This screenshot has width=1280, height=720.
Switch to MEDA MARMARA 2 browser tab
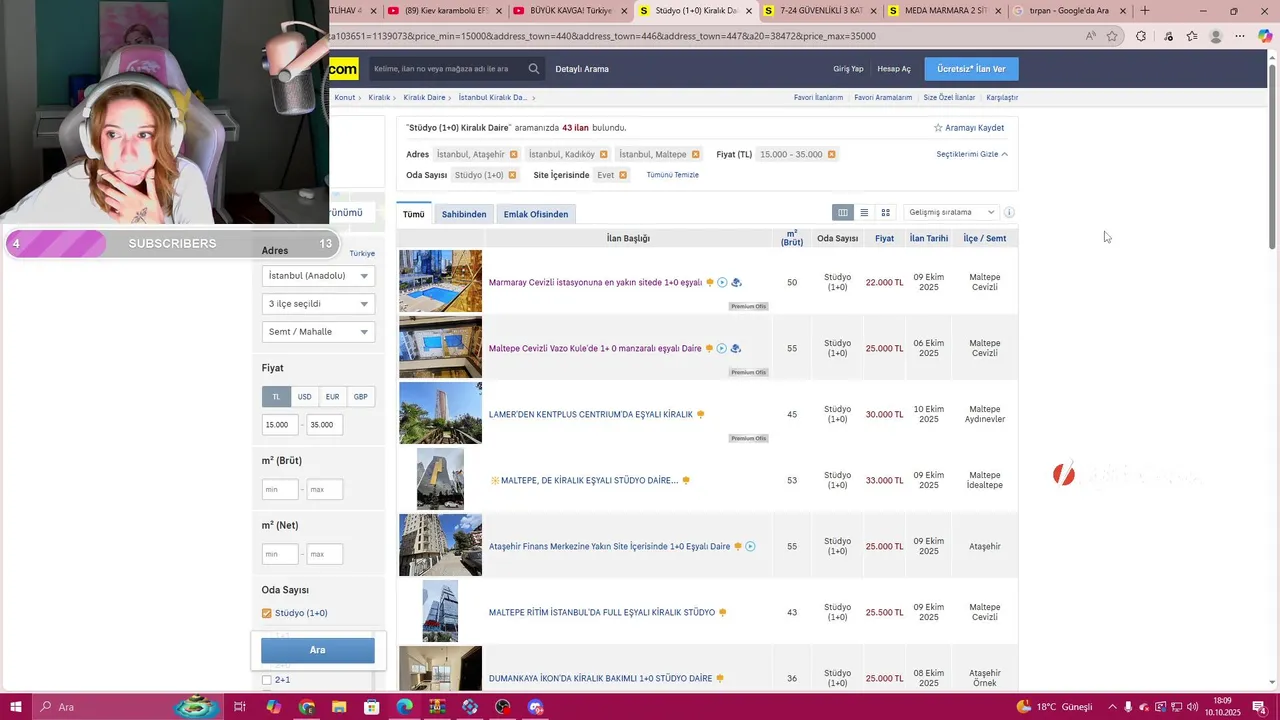[x=942, y=11]
